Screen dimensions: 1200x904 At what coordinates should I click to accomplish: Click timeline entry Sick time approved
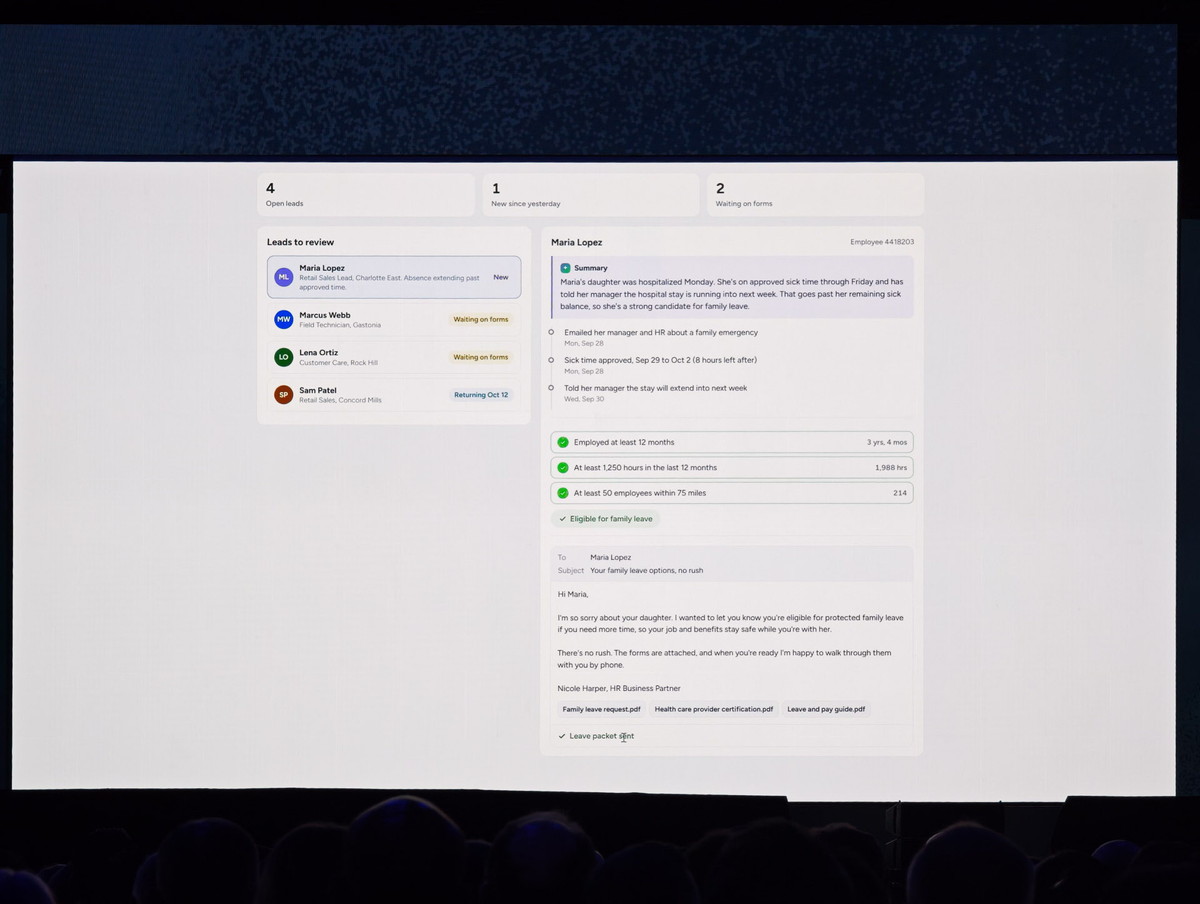pos(660,365)
